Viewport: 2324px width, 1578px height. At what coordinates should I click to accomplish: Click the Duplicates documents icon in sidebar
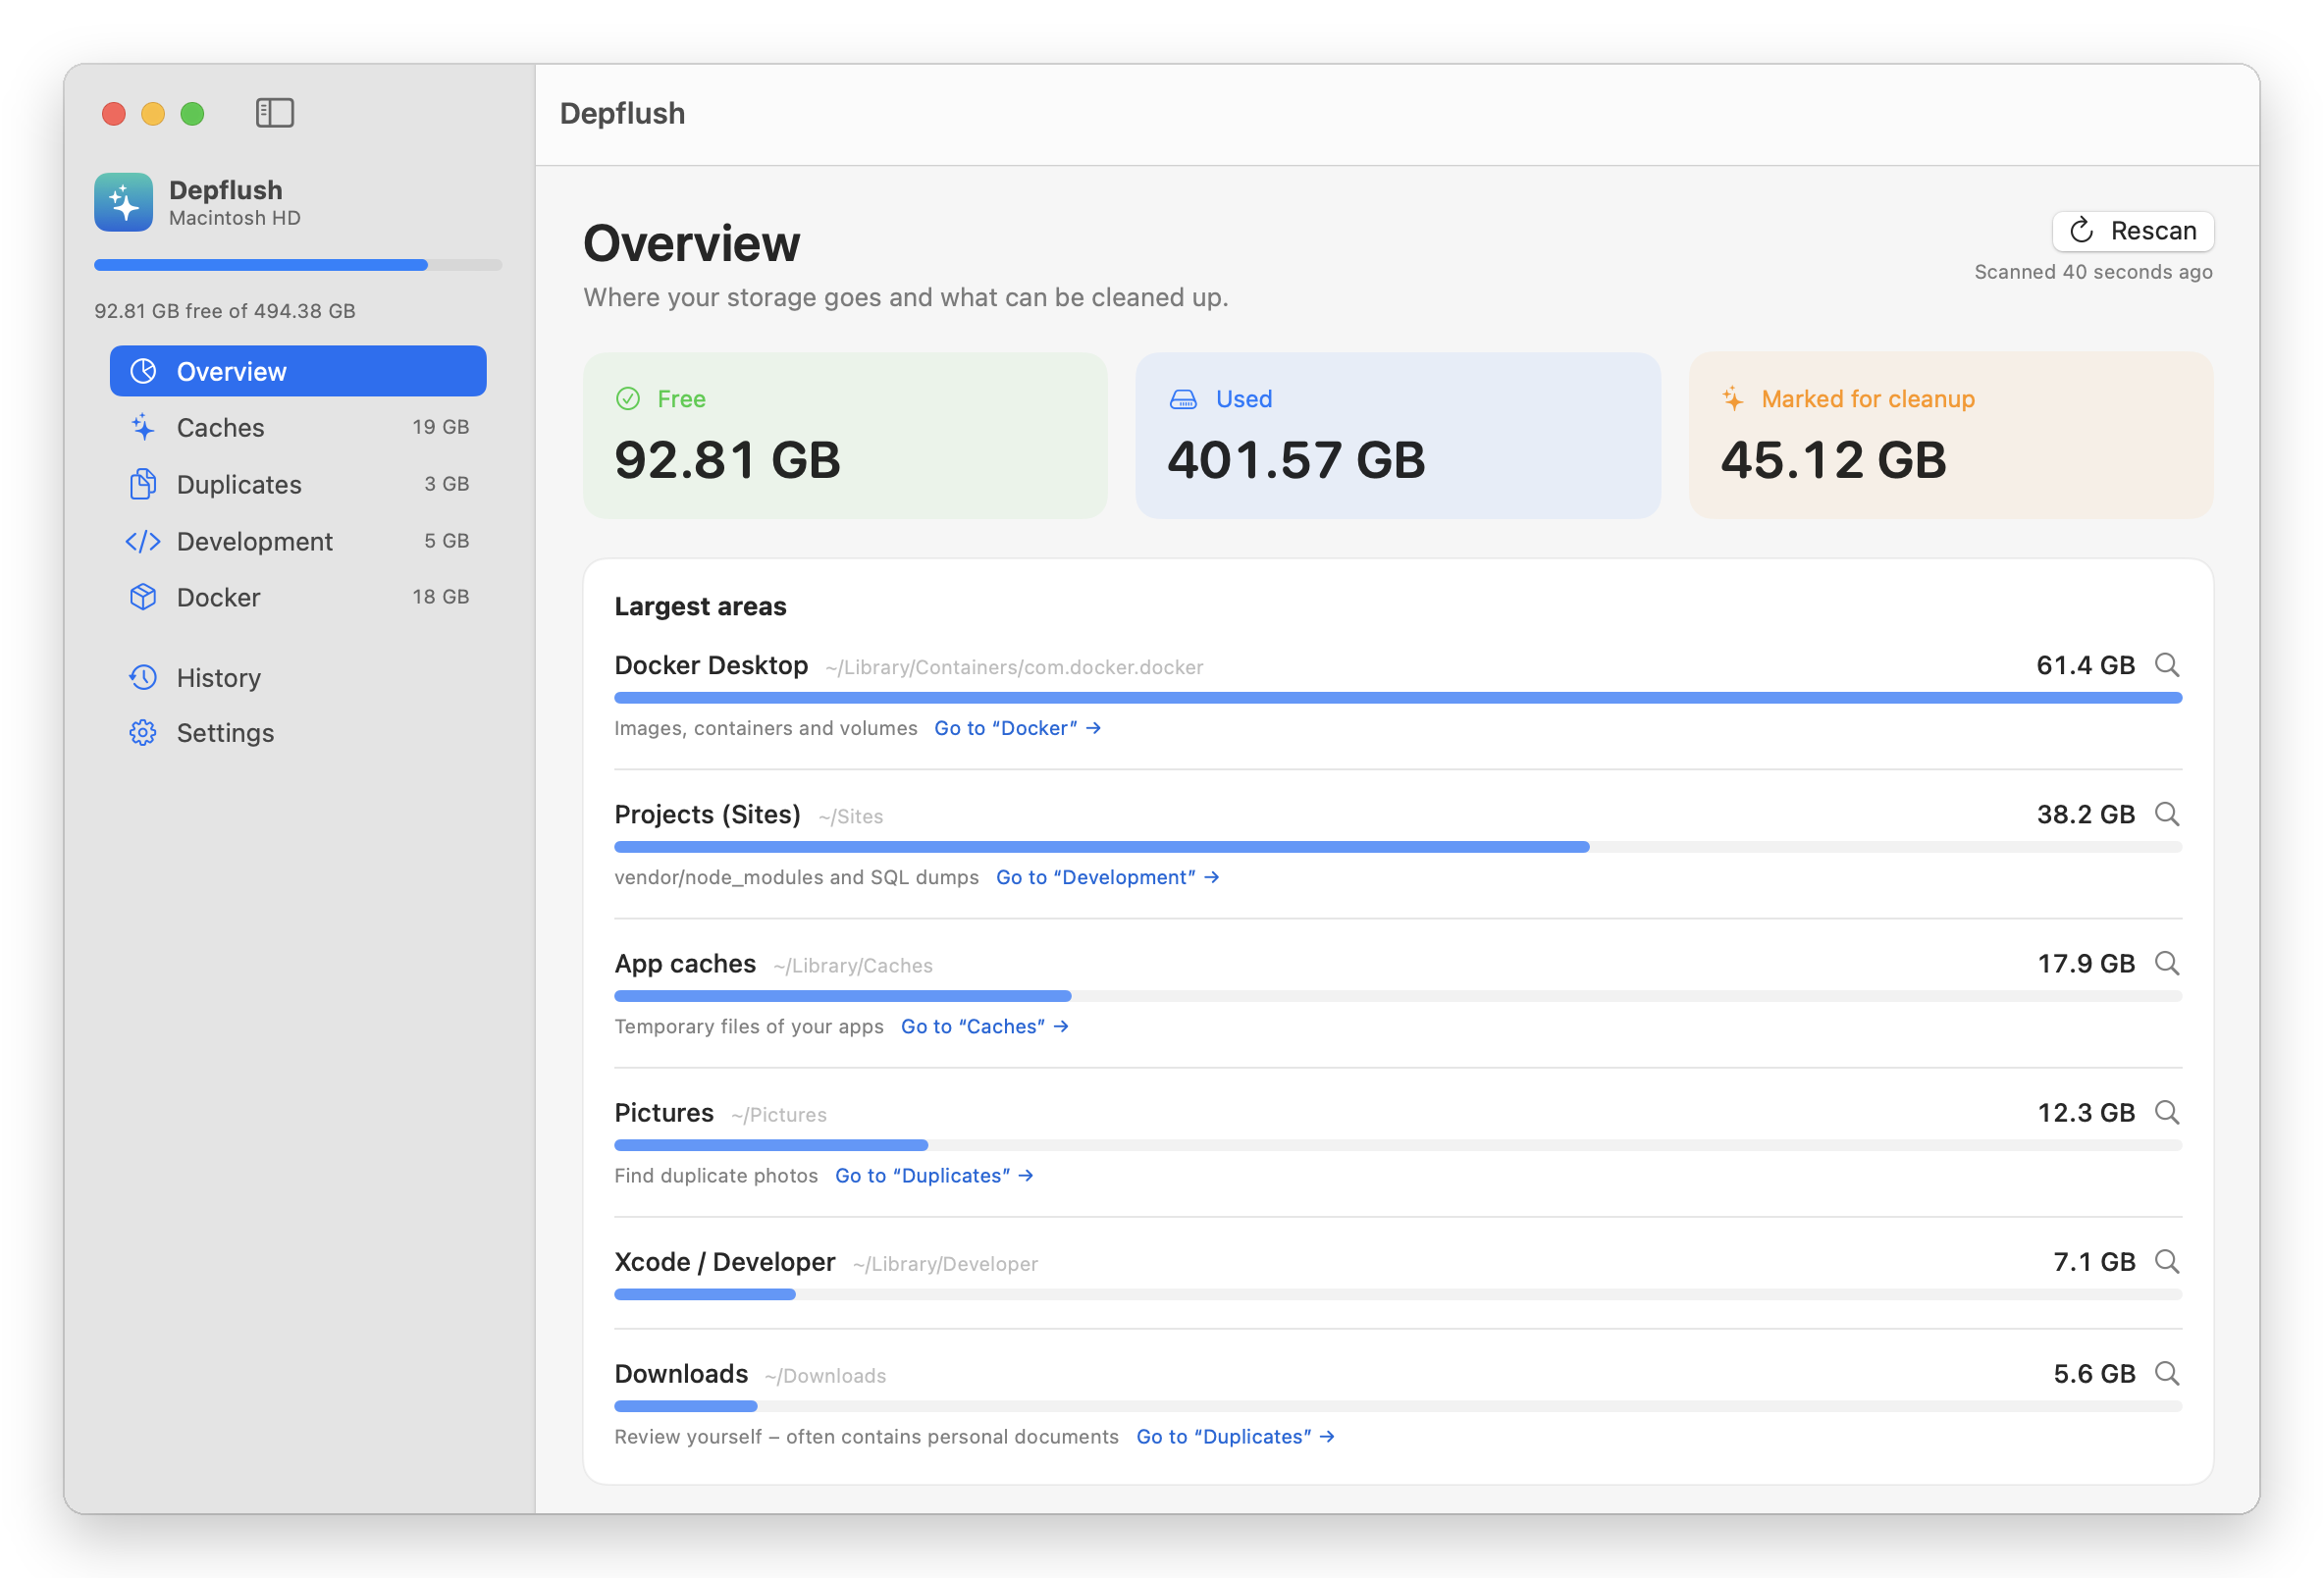[x=143, y=484]
